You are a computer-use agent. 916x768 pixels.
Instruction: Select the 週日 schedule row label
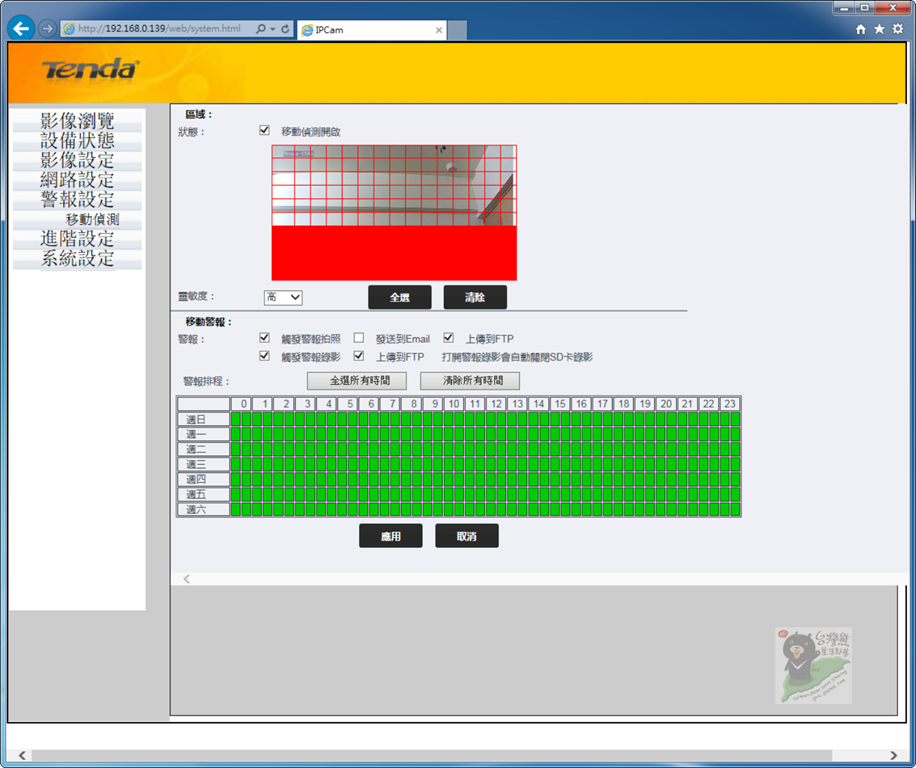tap(203, 419)
